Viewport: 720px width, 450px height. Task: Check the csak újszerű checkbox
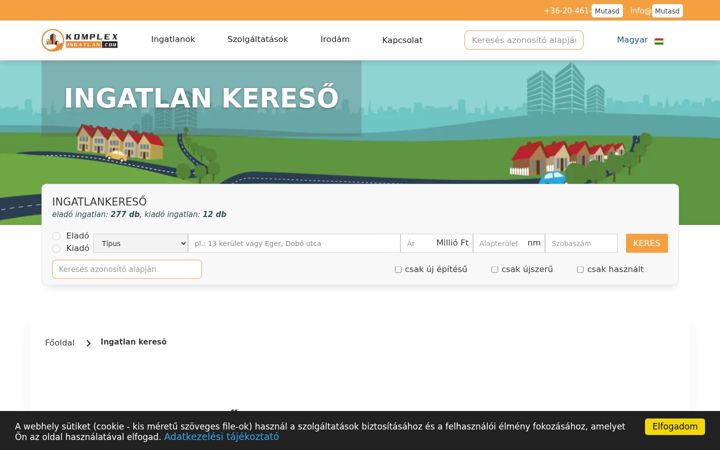point(495,270)
